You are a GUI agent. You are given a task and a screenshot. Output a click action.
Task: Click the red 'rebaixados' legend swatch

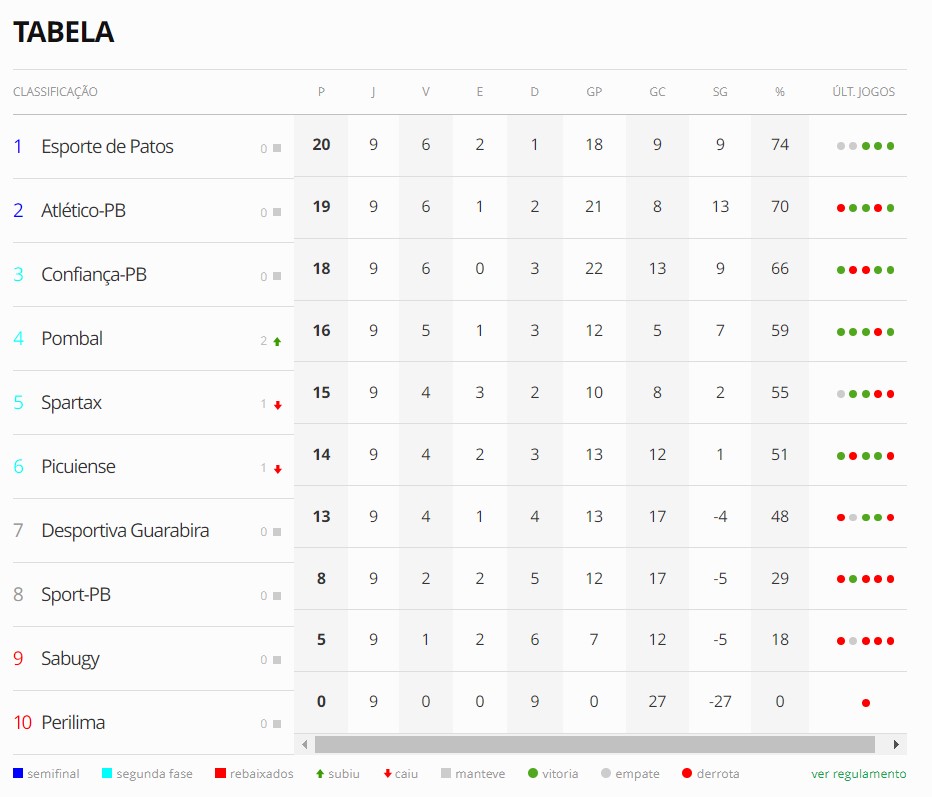pyautogui.click(x=220, y=773)
